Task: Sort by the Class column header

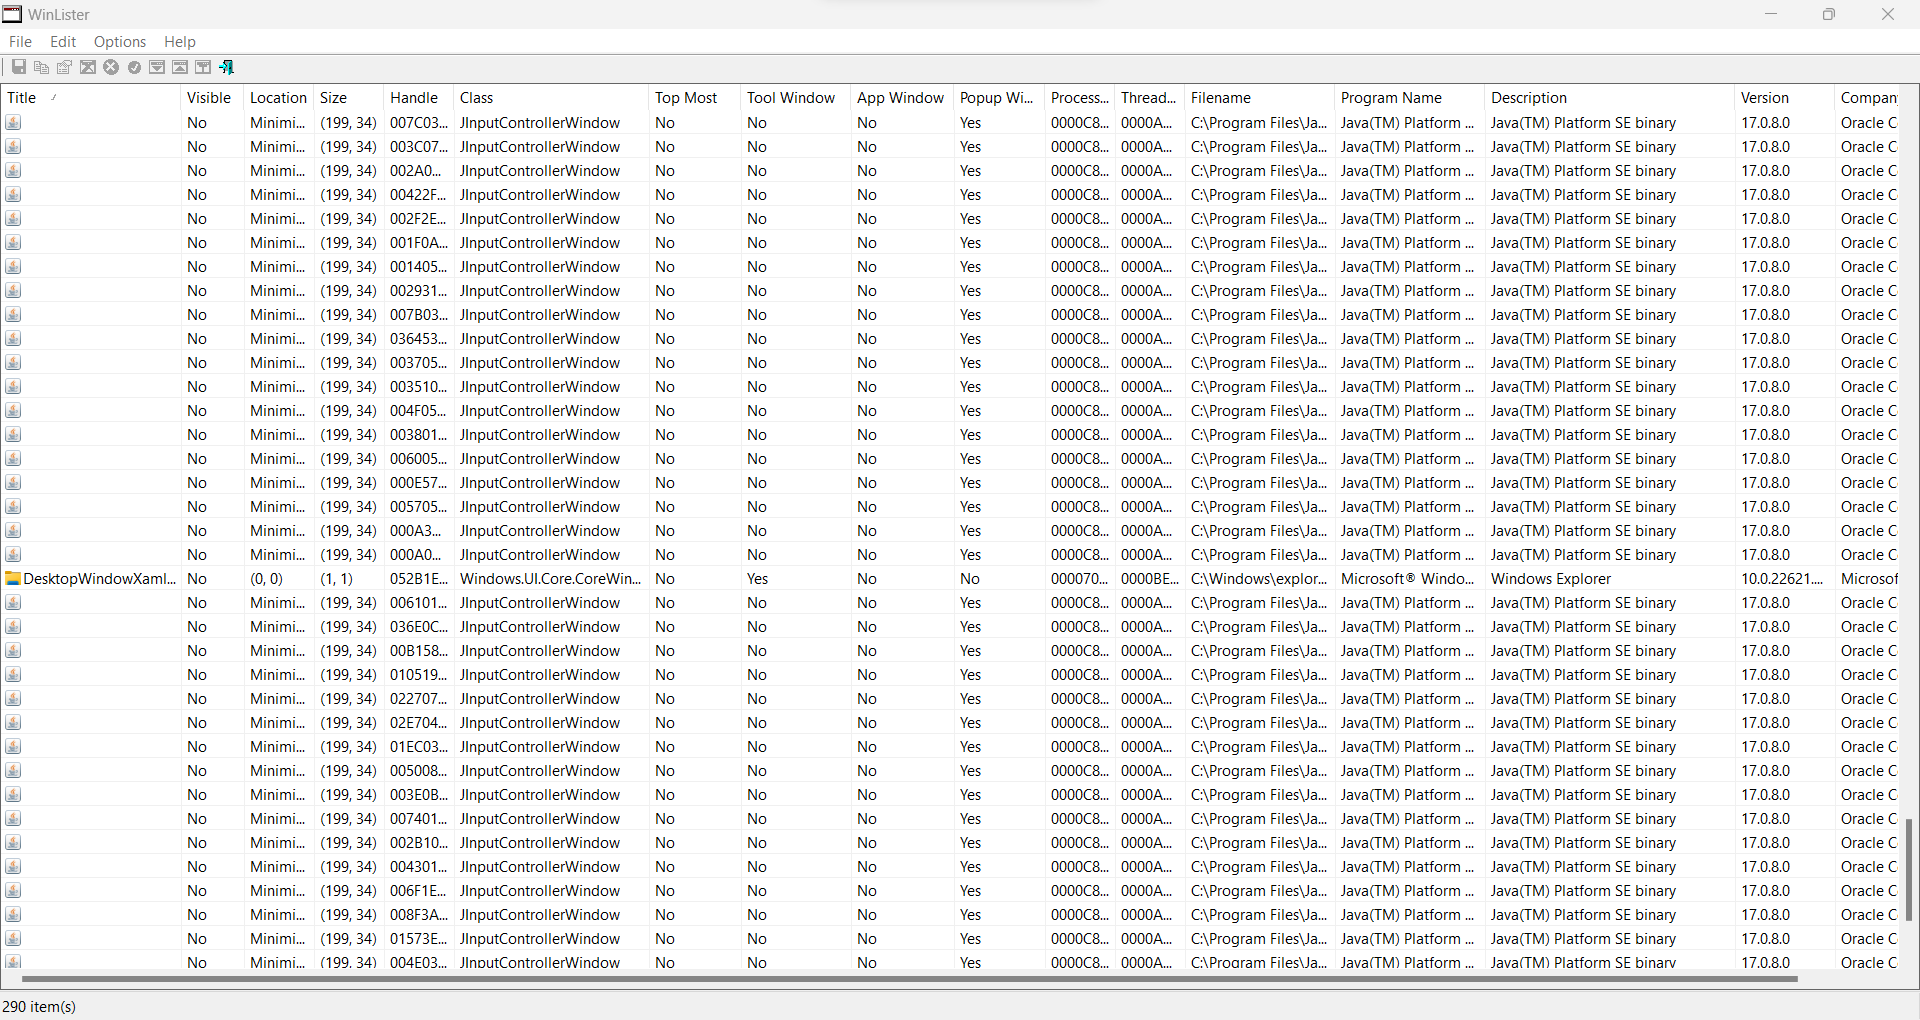Action: click(477, 97)
